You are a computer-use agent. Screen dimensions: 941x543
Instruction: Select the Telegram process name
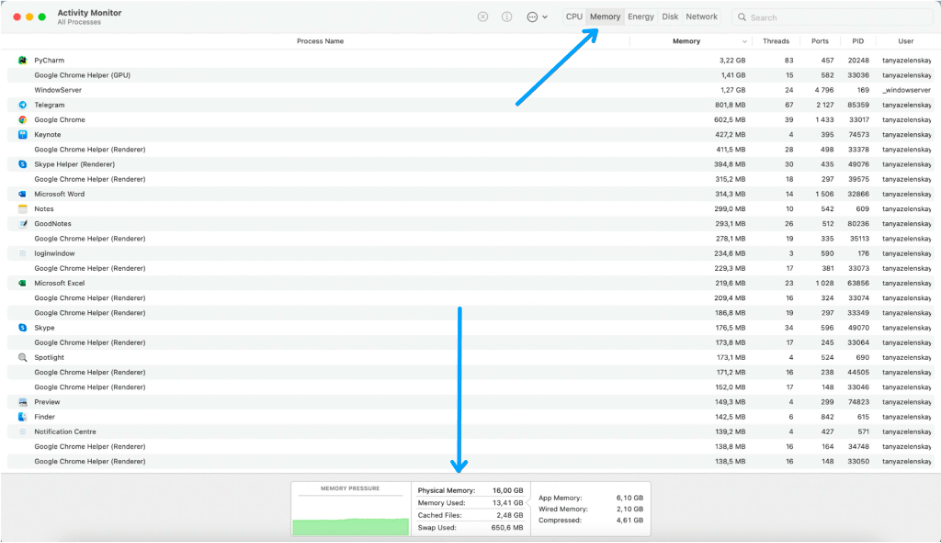tap(49, 105)
